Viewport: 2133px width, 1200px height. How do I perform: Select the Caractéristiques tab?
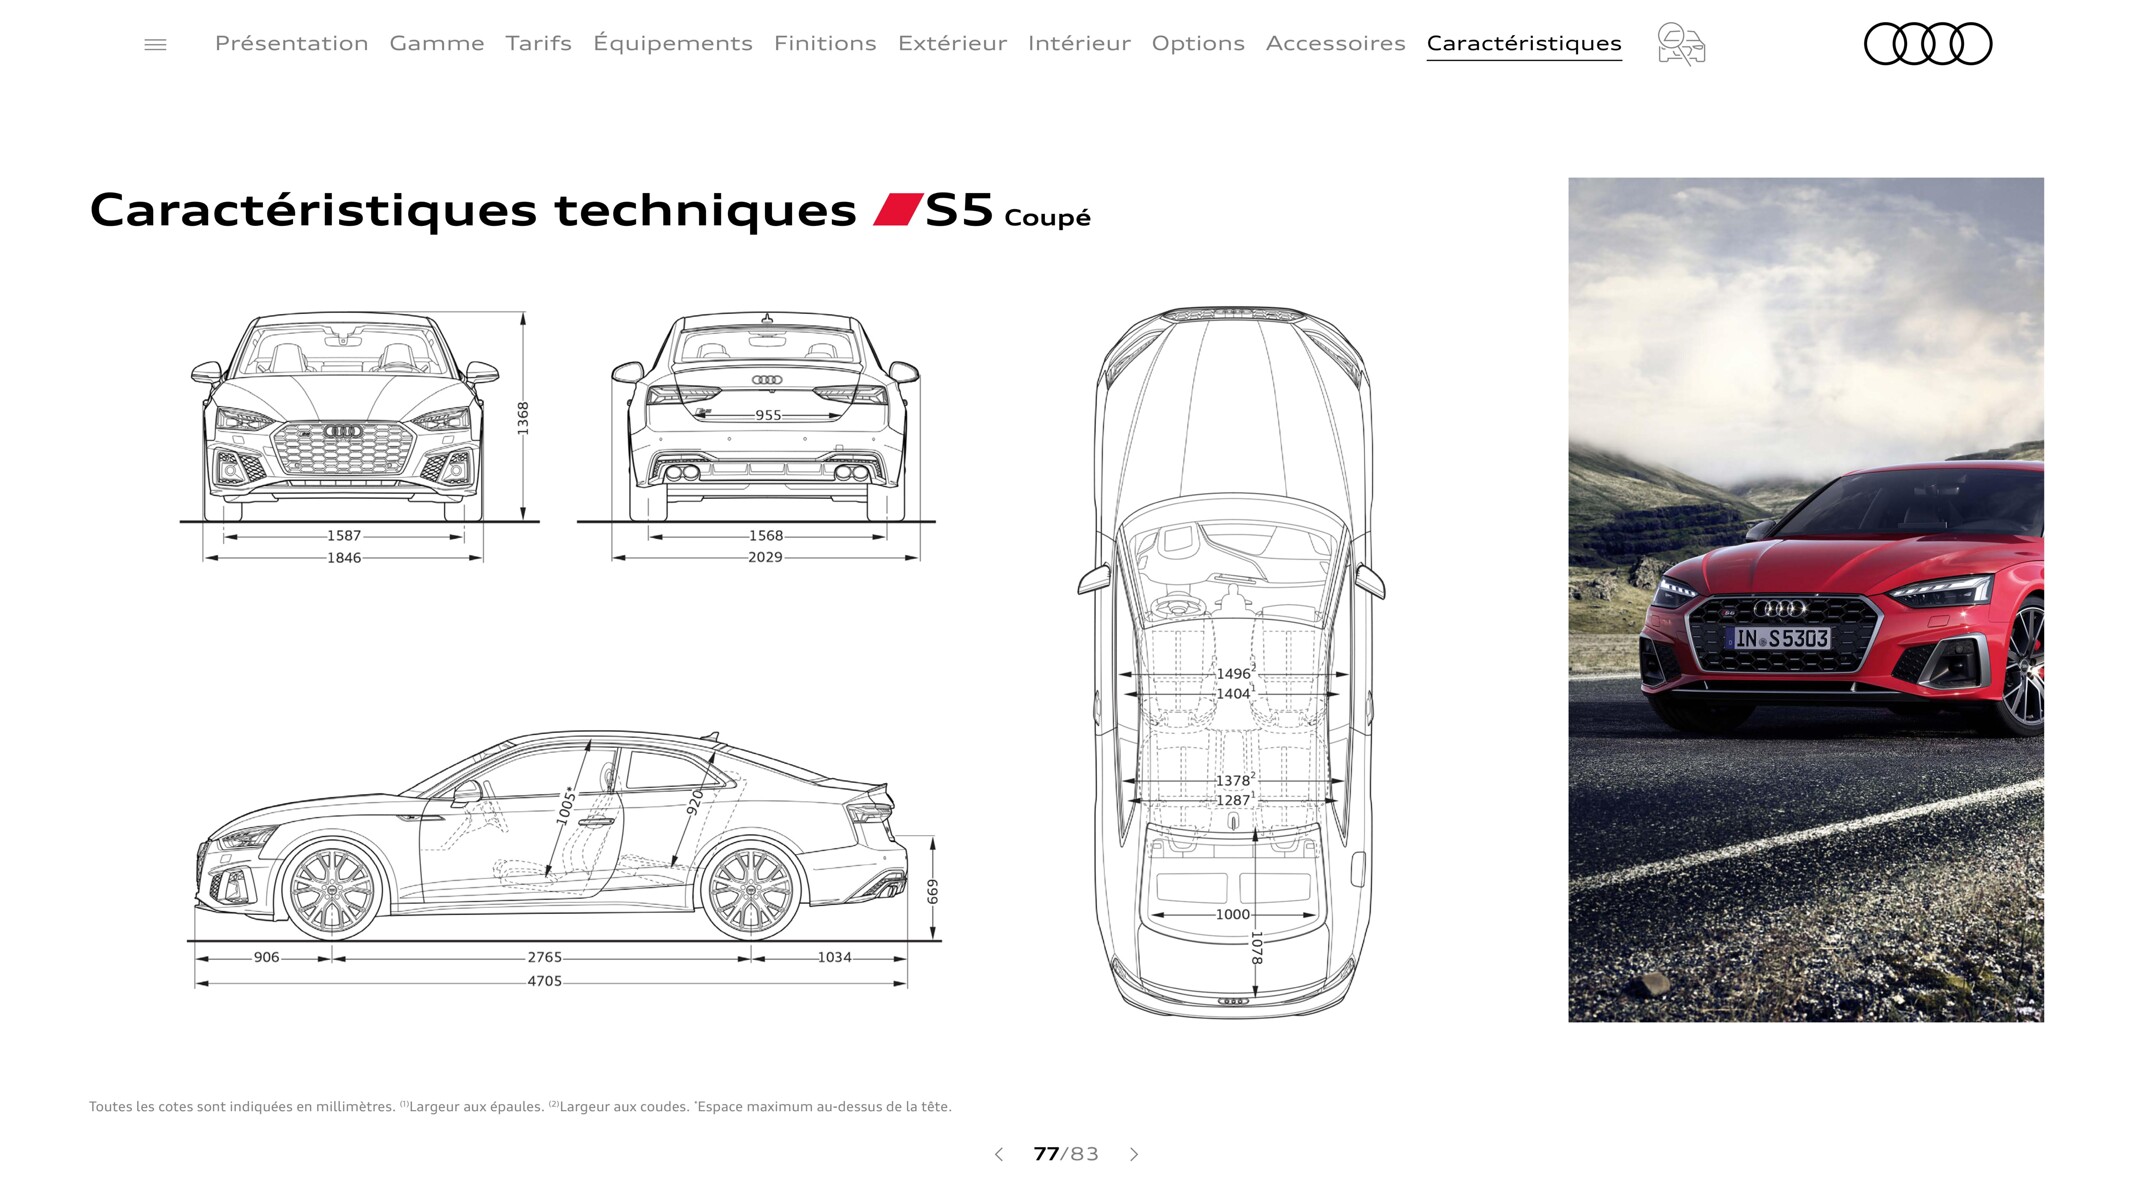[1524, 44]
